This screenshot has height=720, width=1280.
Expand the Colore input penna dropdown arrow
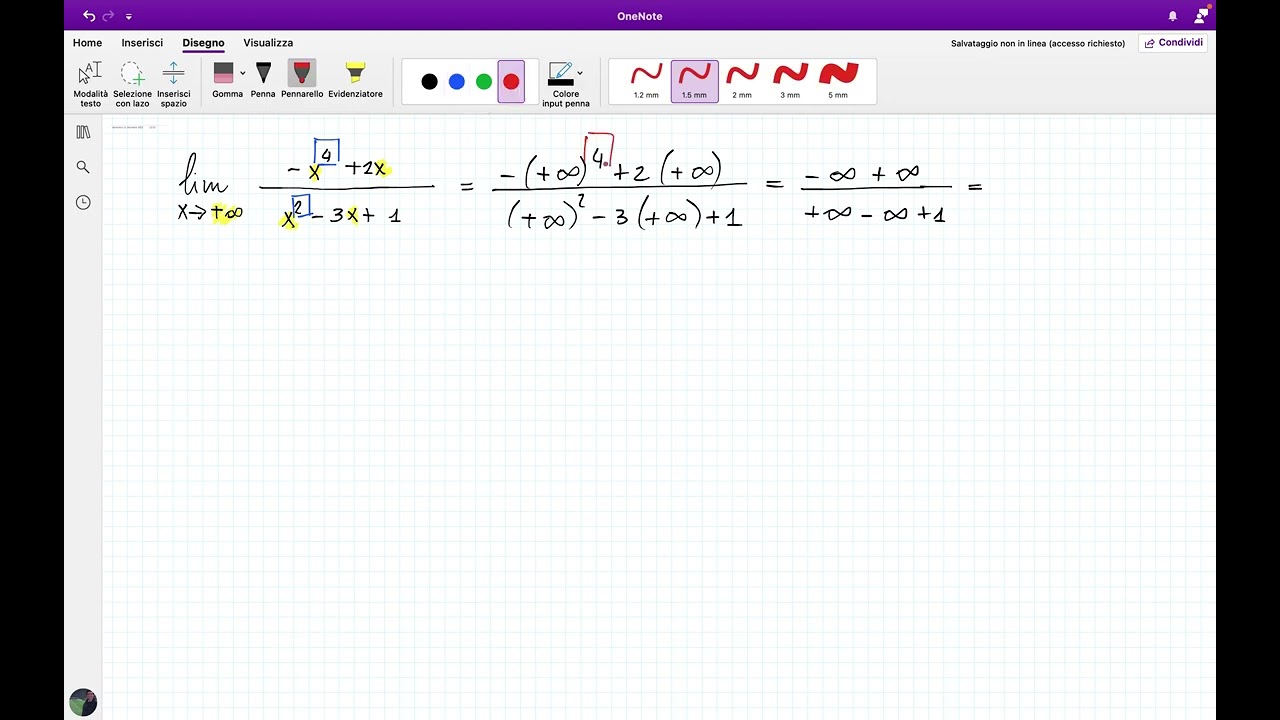(x=580, y=73)
